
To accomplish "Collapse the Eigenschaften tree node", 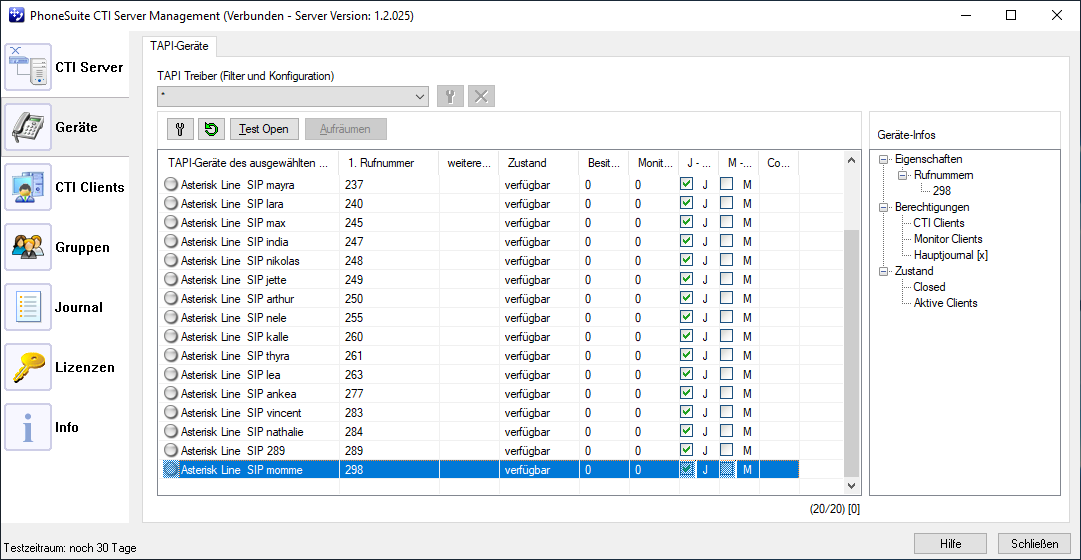I will [x=884, y=159].
